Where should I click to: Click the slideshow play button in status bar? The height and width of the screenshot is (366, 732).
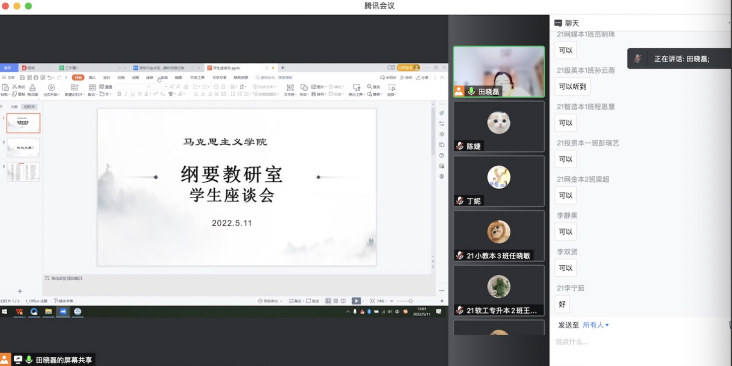356,301
